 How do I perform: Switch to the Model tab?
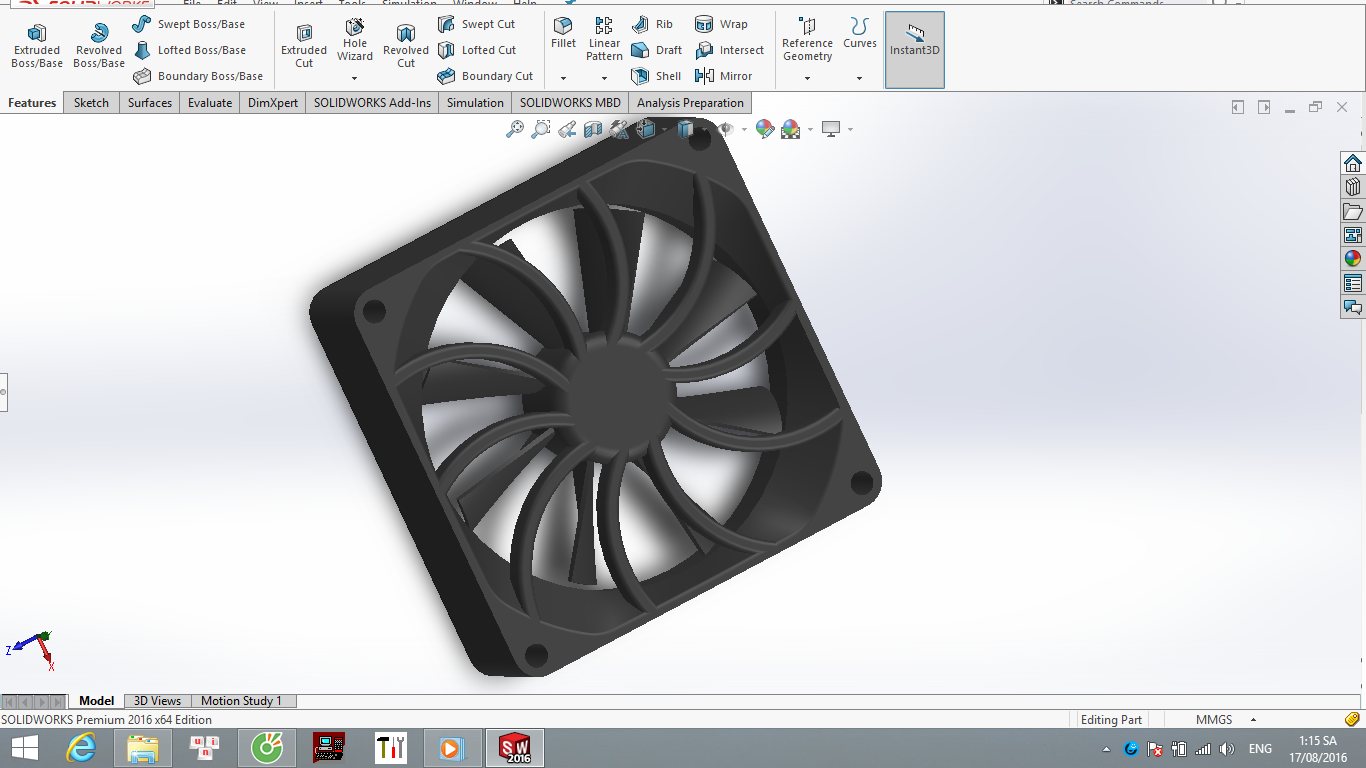[x=97, y=701]
